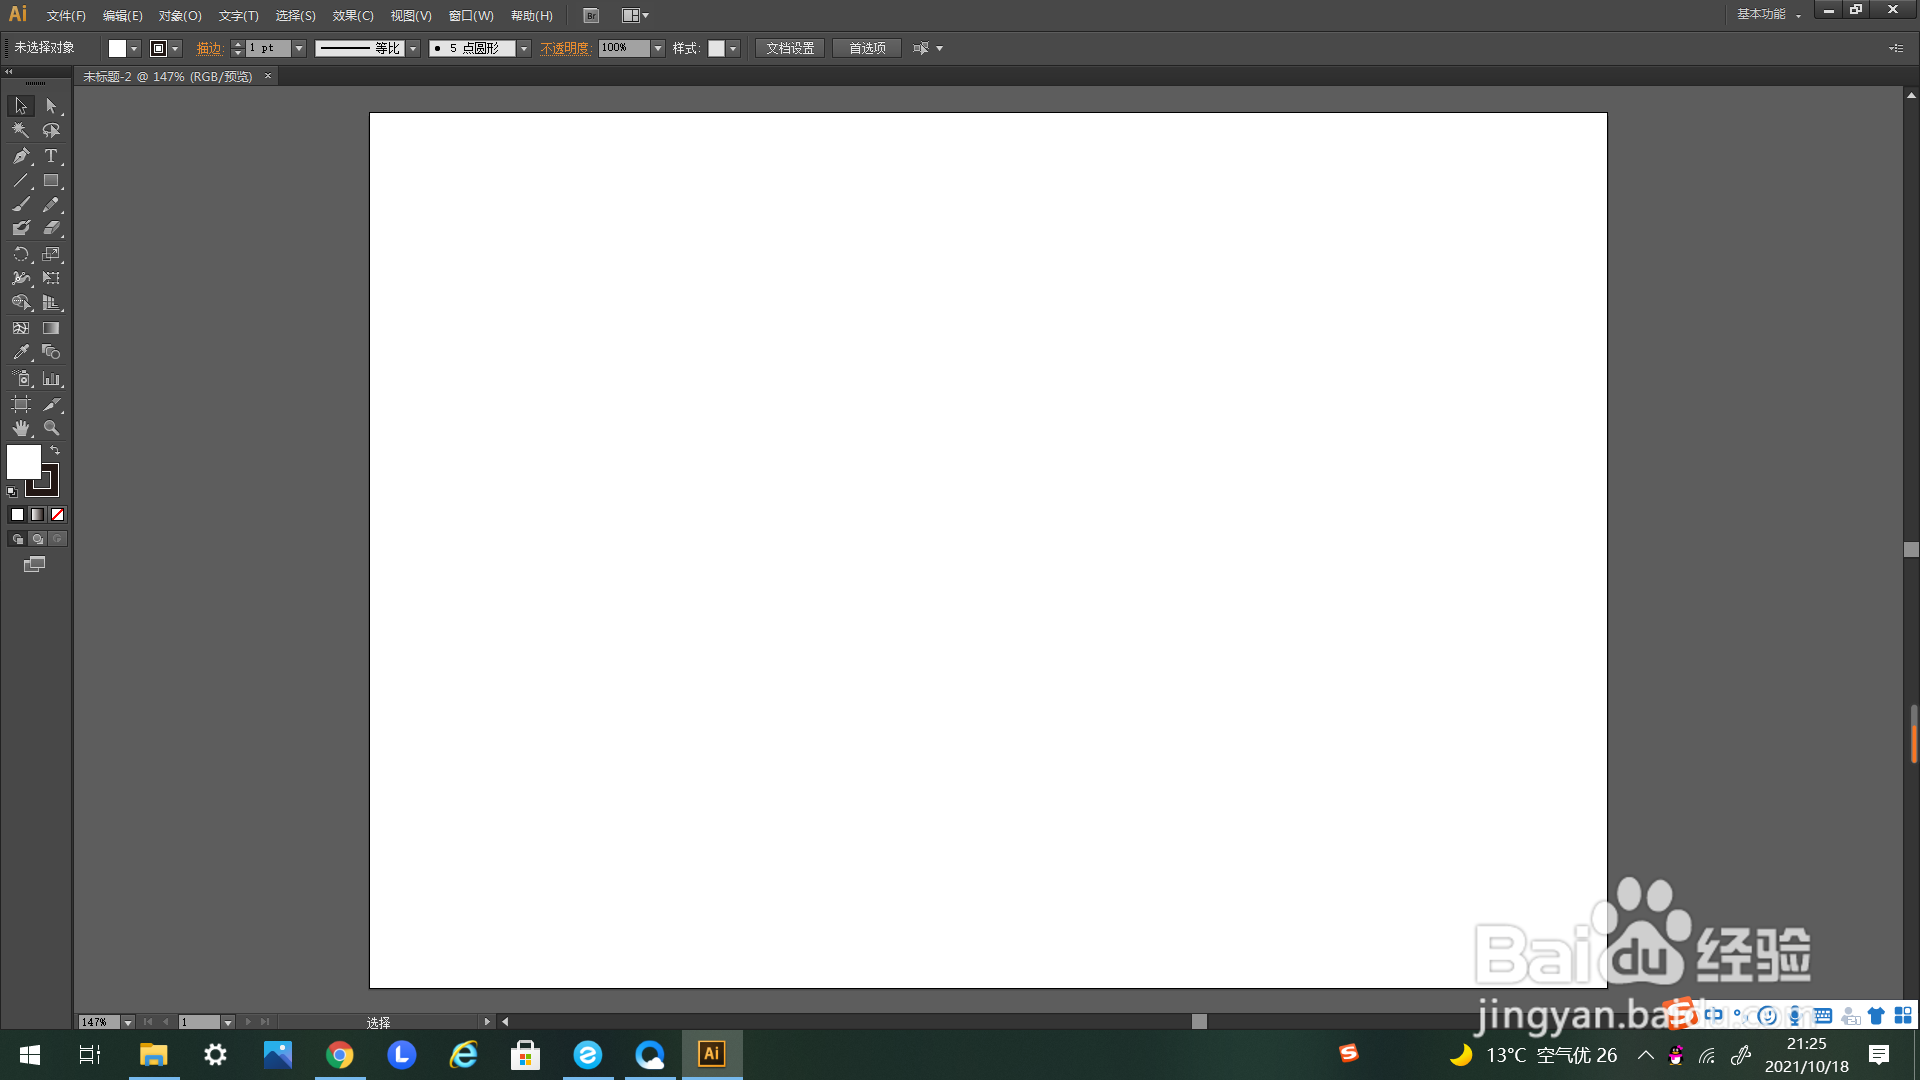Activate the Eyedropper tool
This screenshot has width=1920, height=1080.
tap(21, 352)
